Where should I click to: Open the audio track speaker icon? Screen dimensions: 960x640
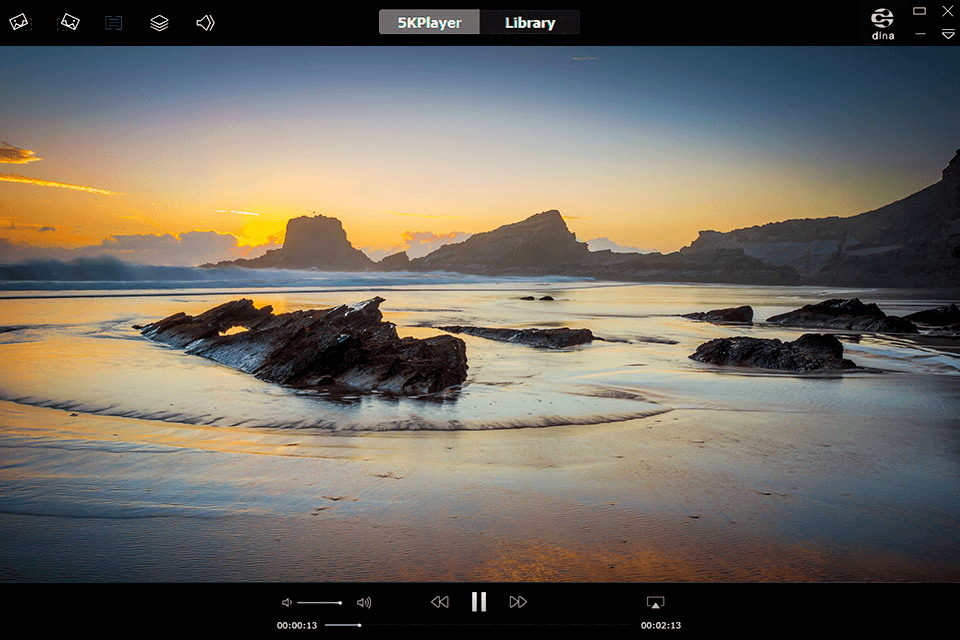point(205,21)
